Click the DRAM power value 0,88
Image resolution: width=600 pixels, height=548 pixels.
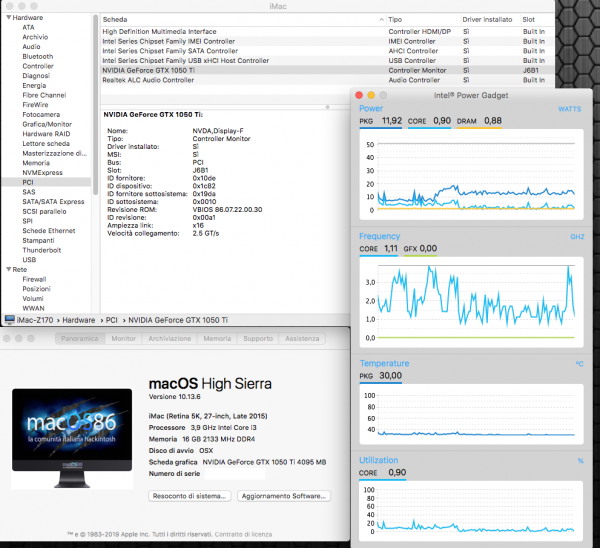[x=493, y=121]
